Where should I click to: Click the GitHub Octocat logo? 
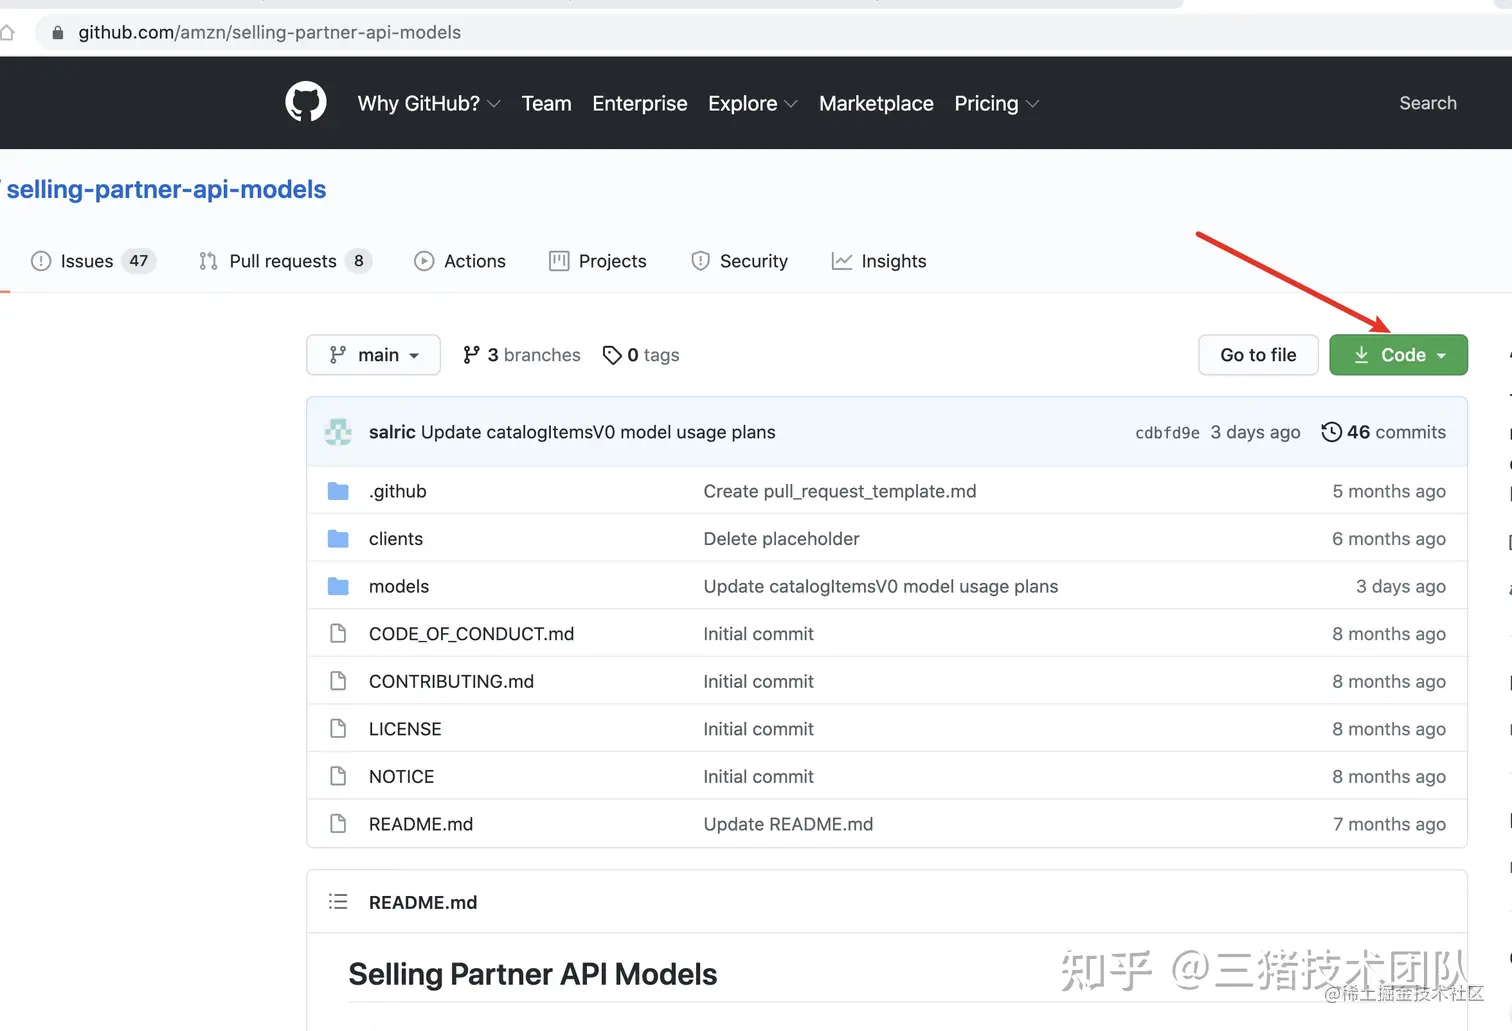[306, 102]
